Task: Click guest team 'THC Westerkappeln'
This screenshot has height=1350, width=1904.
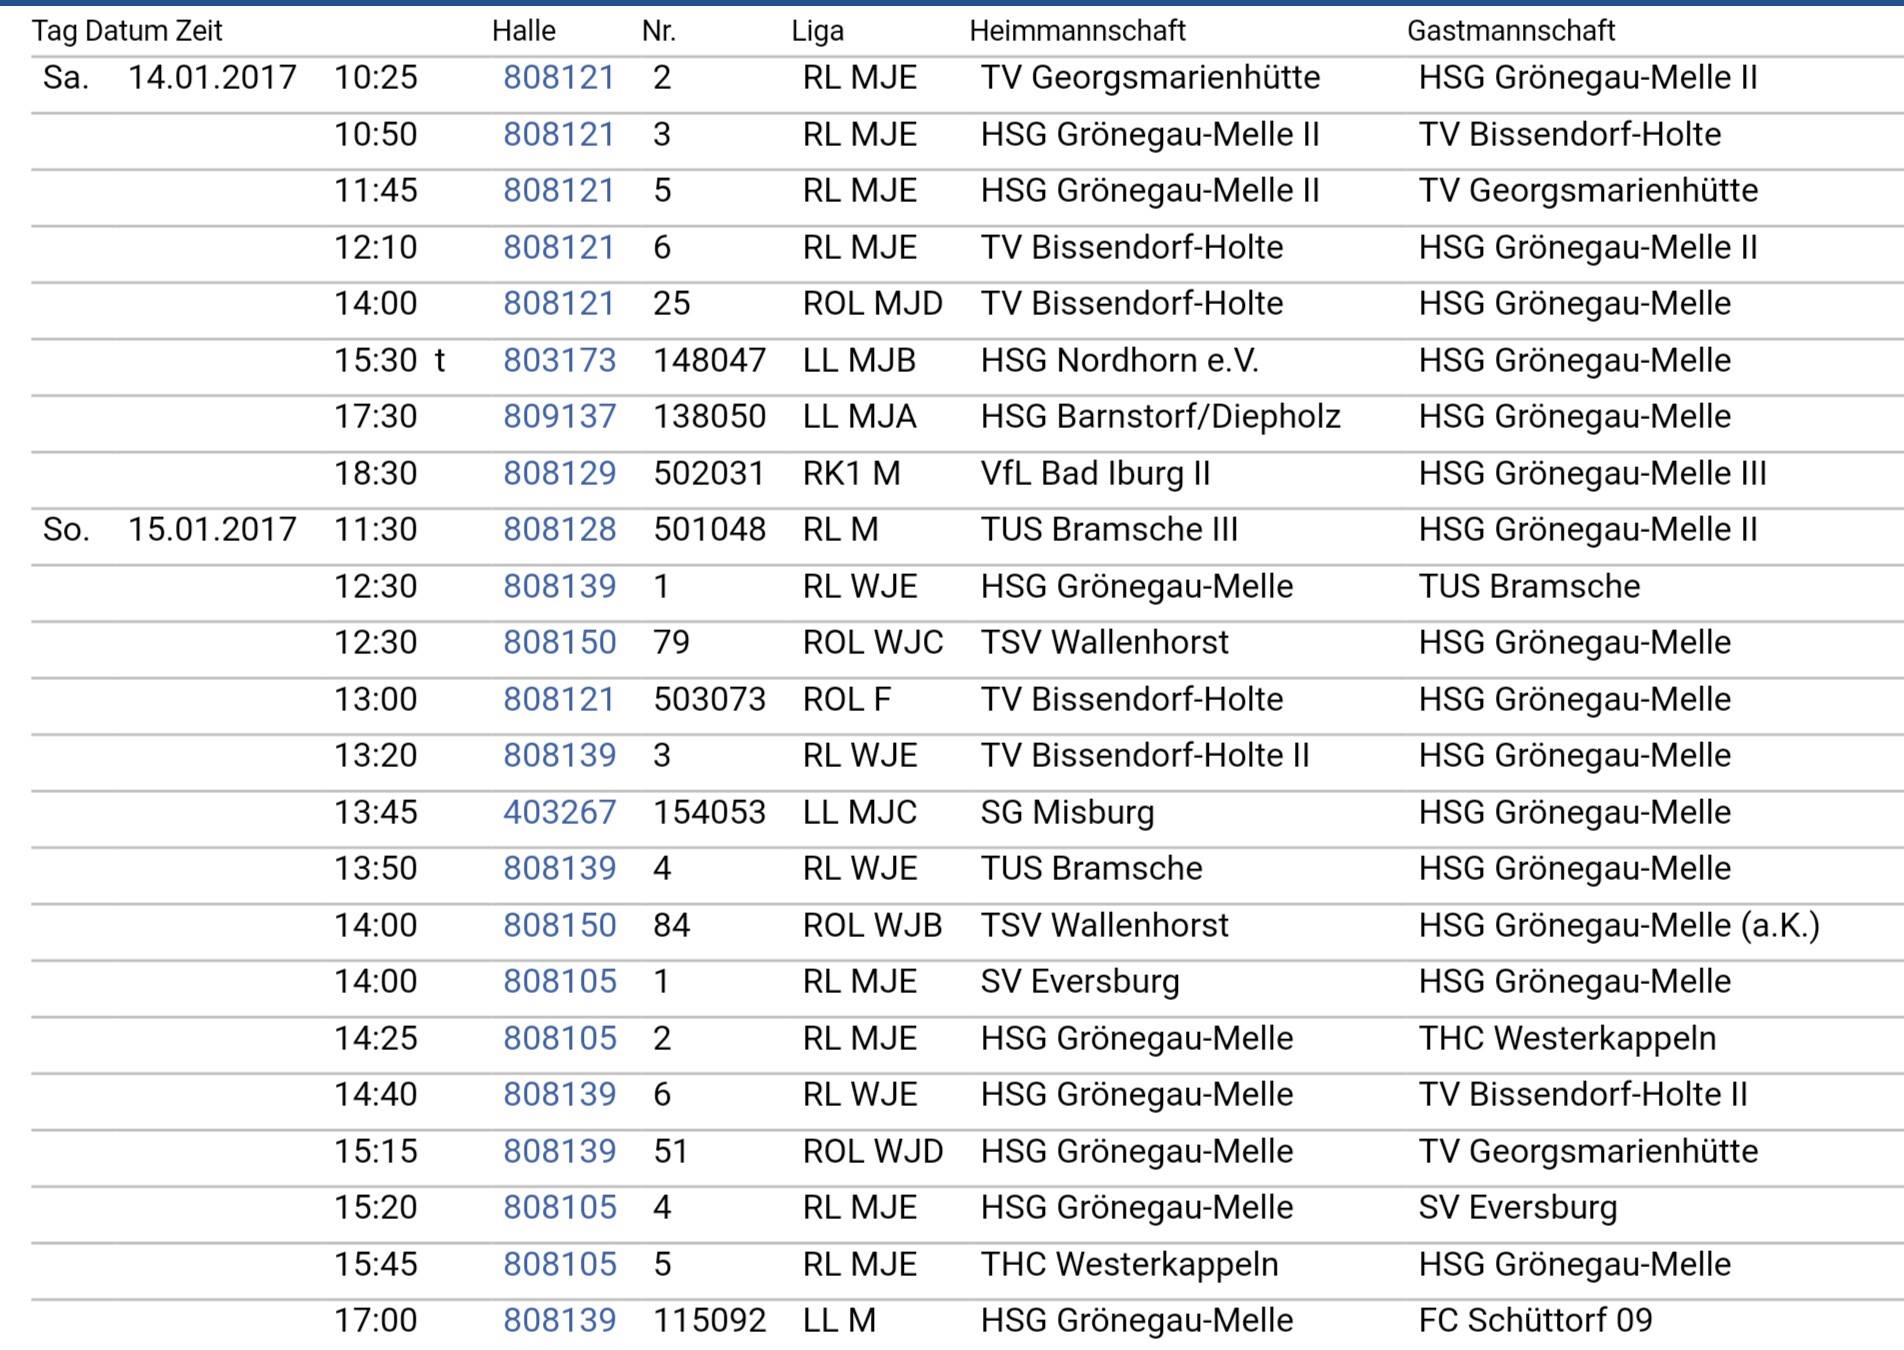Action: (1567, 1038)
